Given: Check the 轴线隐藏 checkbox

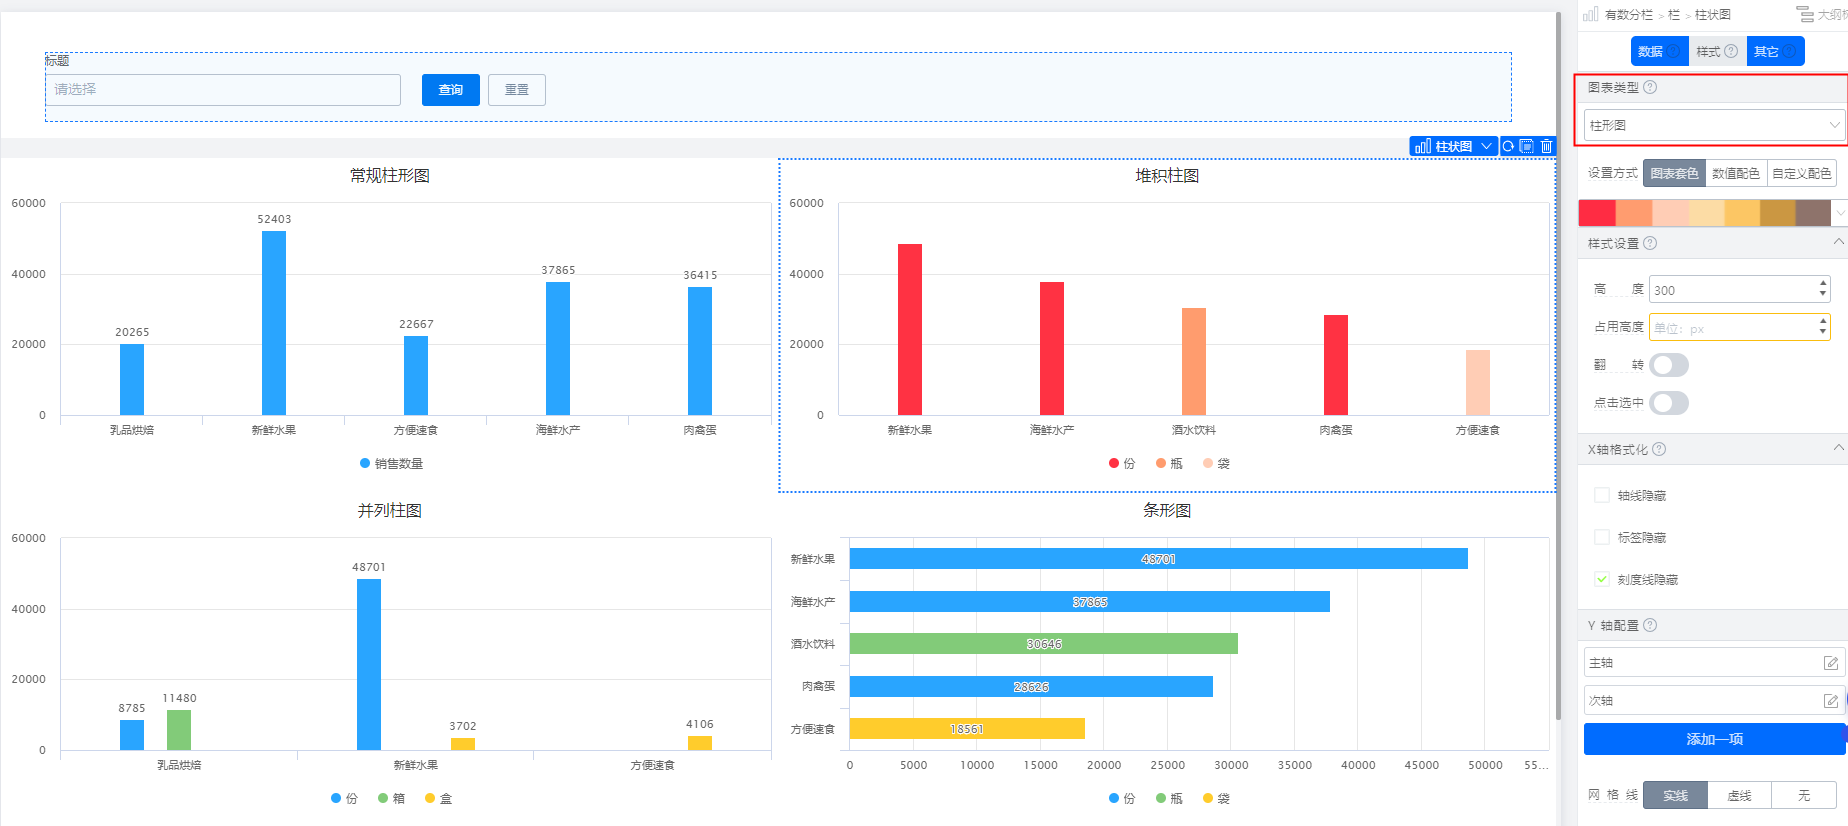Looking at the screenshot, I should 1602,495.
